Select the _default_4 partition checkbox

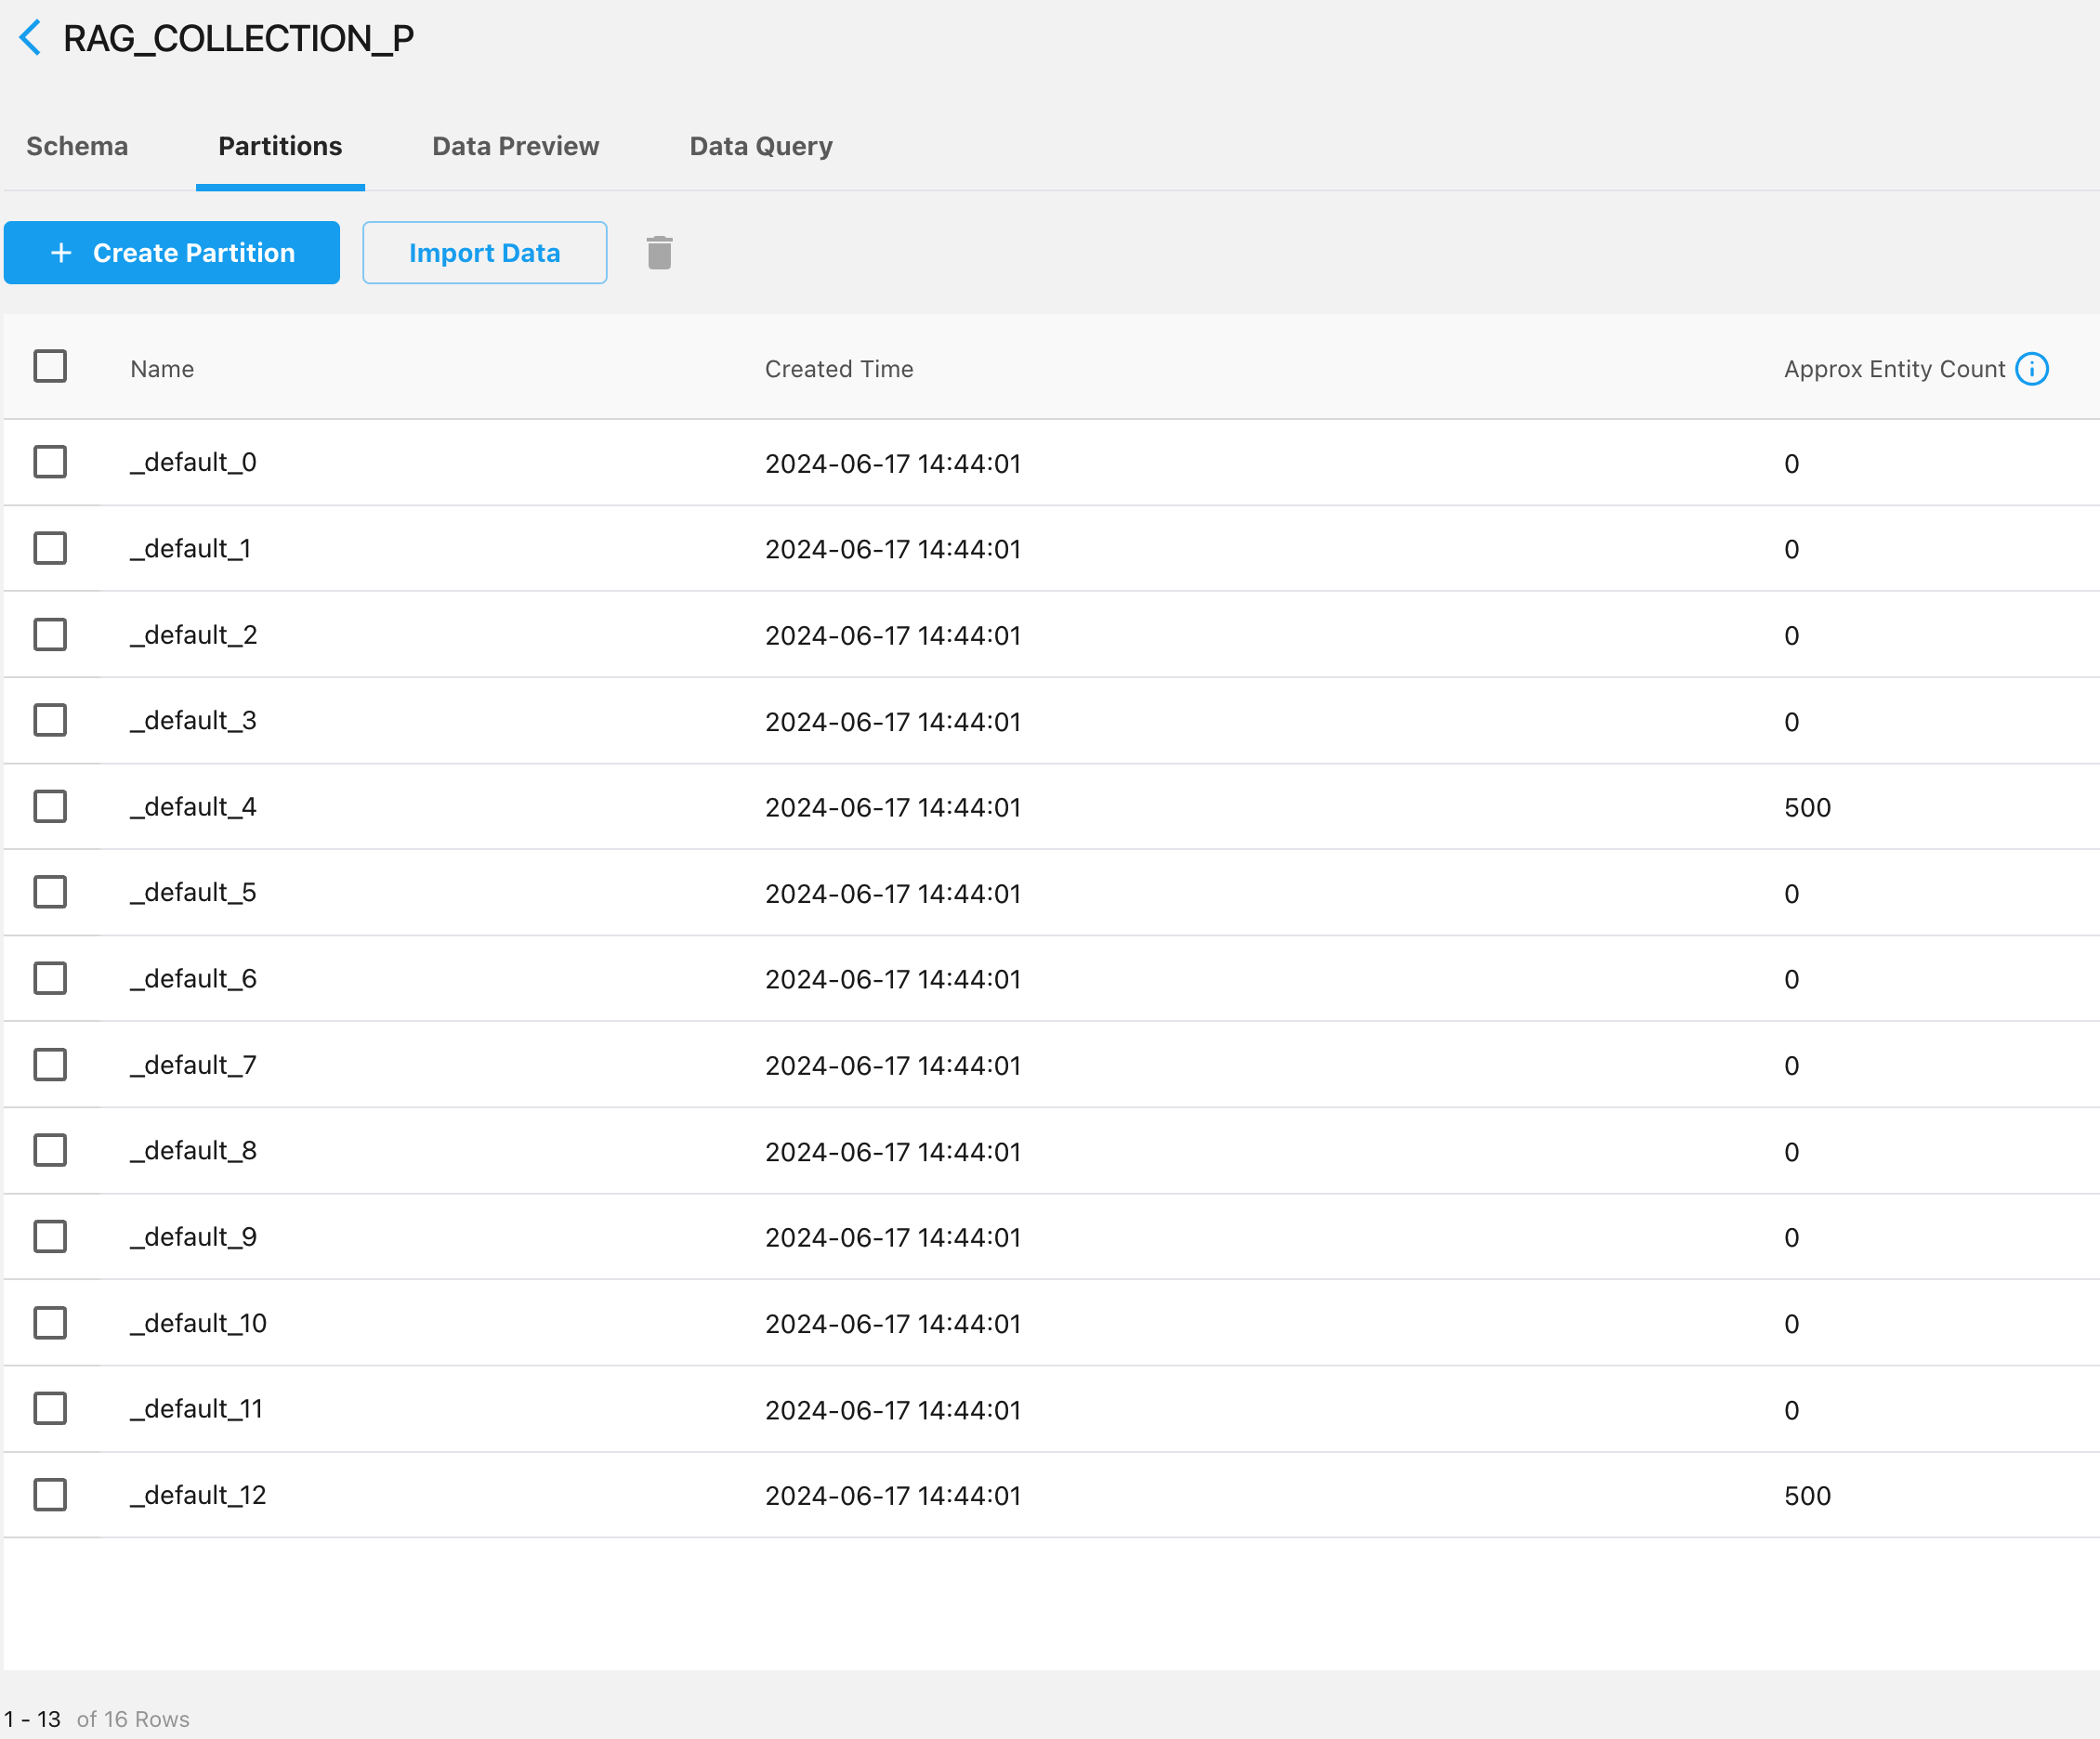[x=50, y=806]
